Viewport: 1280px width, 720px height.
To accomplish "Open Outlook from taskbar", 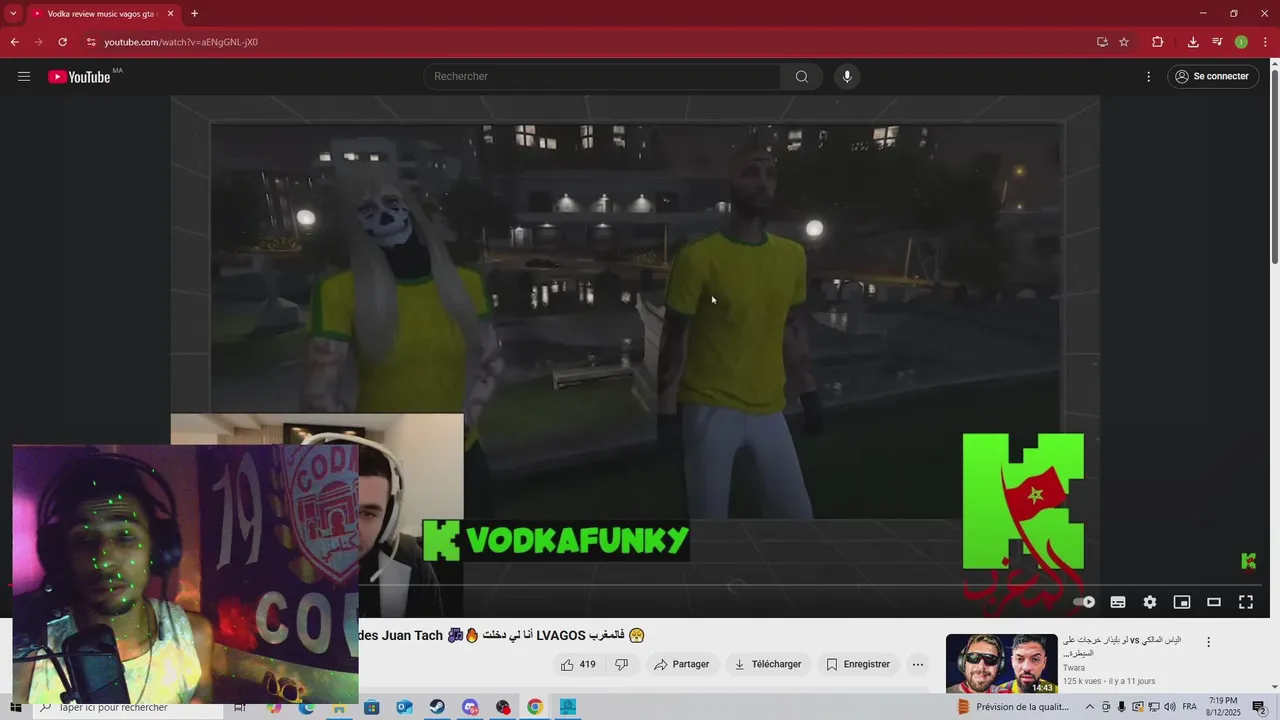I will pos(404,707).
